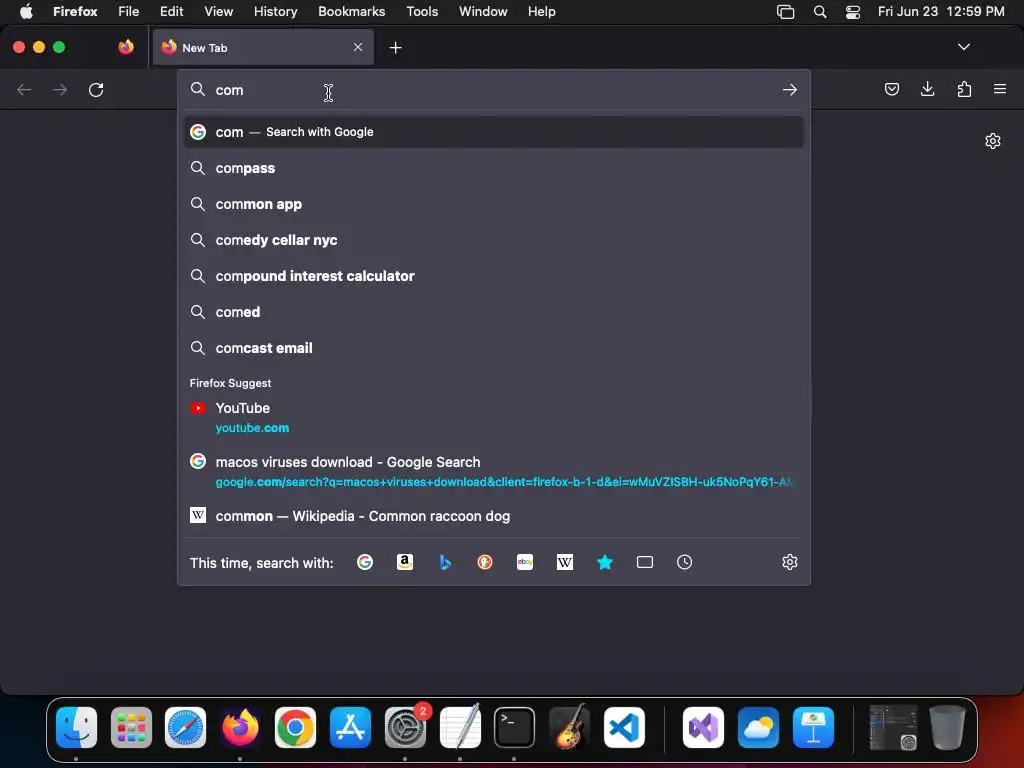Open search settings gear in dropdown
Screen dimensions: 1024x768
790,562
